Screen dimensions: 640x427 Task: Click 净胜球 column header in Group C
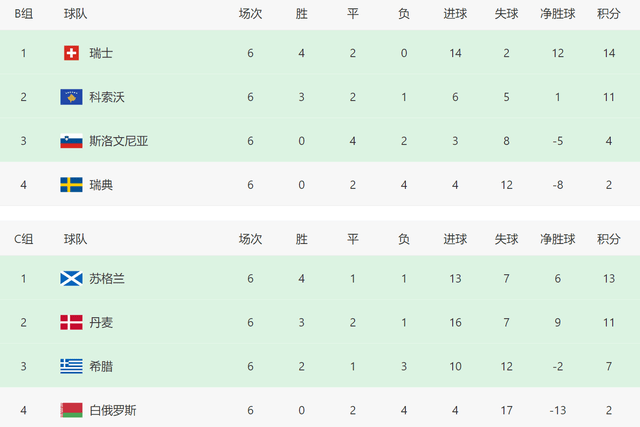pos(557,239)
